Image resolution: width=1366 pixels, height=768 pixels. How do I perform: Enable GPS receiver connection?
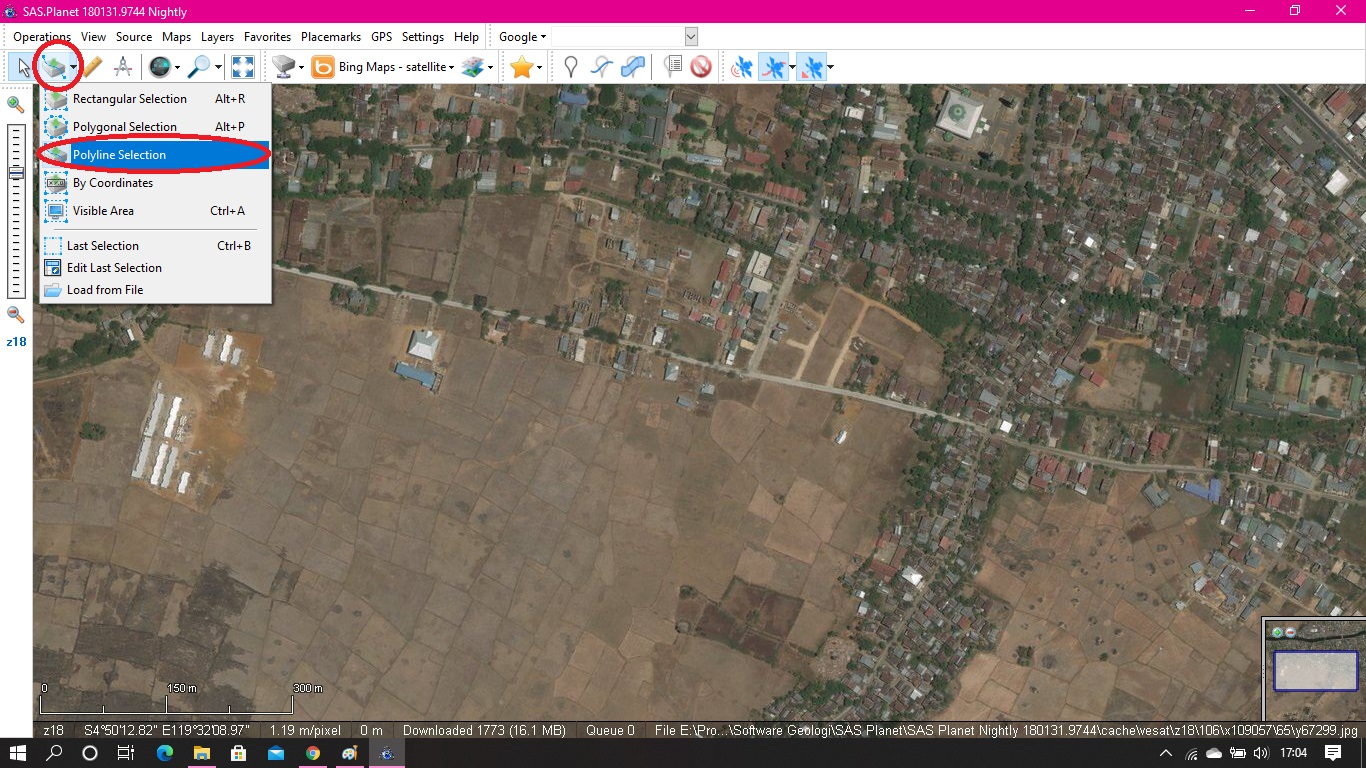[x=742, y=66]
